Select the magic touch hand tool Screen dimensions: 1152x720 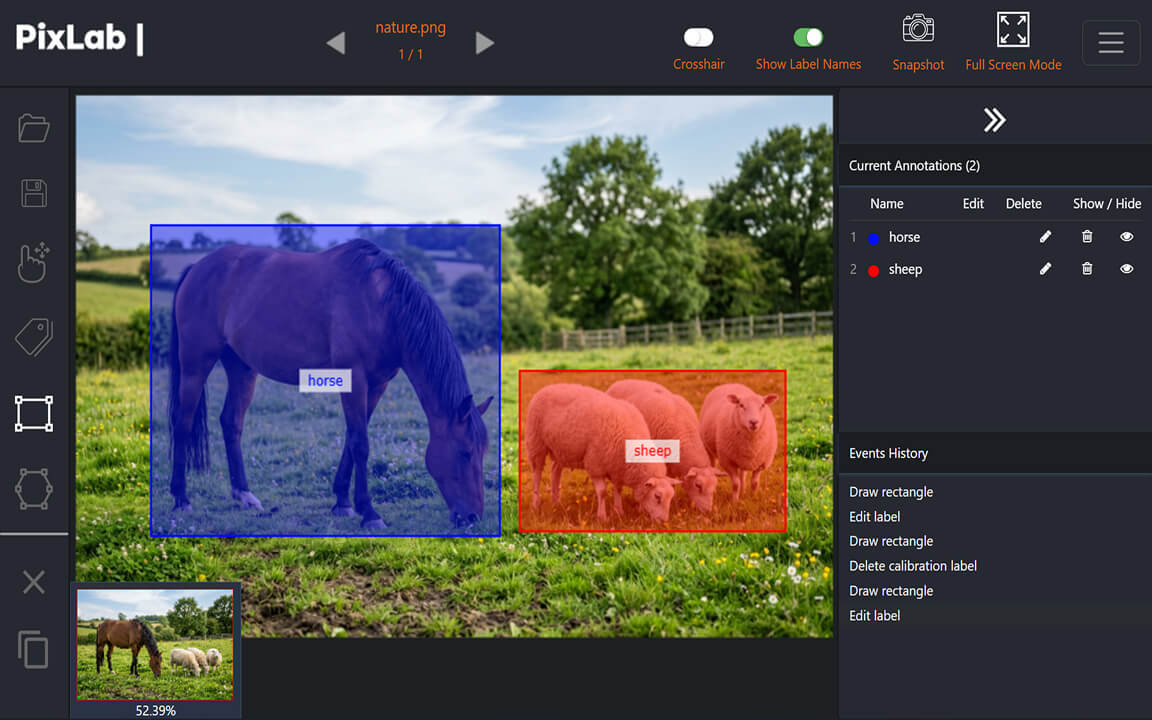click(34, 262)
